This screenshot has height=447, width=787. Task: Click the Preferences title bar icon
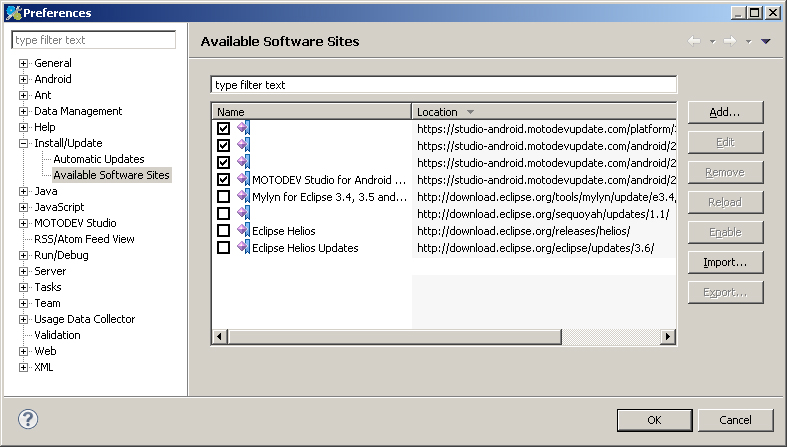click(x=14, y=13)
